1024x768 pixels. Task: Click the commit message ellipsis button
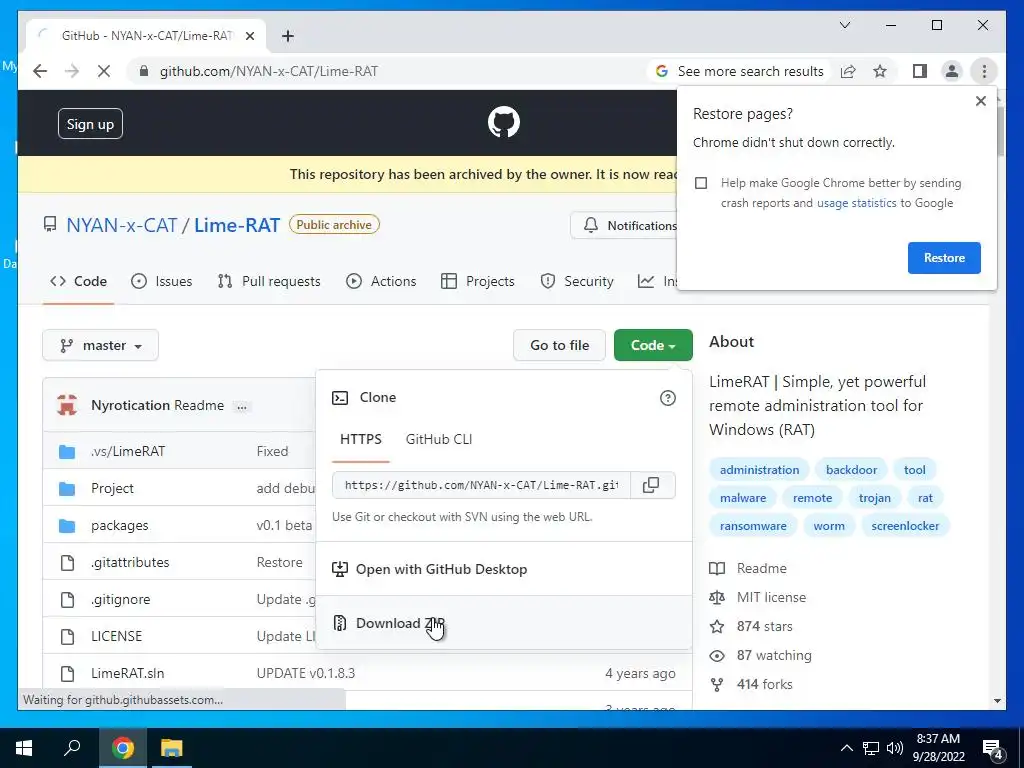point(242,406)
